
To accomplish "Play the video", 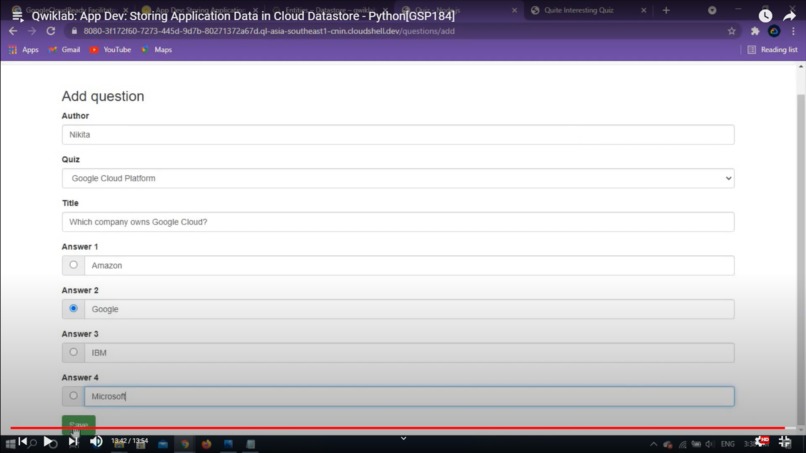I will [x=48, y=441].
